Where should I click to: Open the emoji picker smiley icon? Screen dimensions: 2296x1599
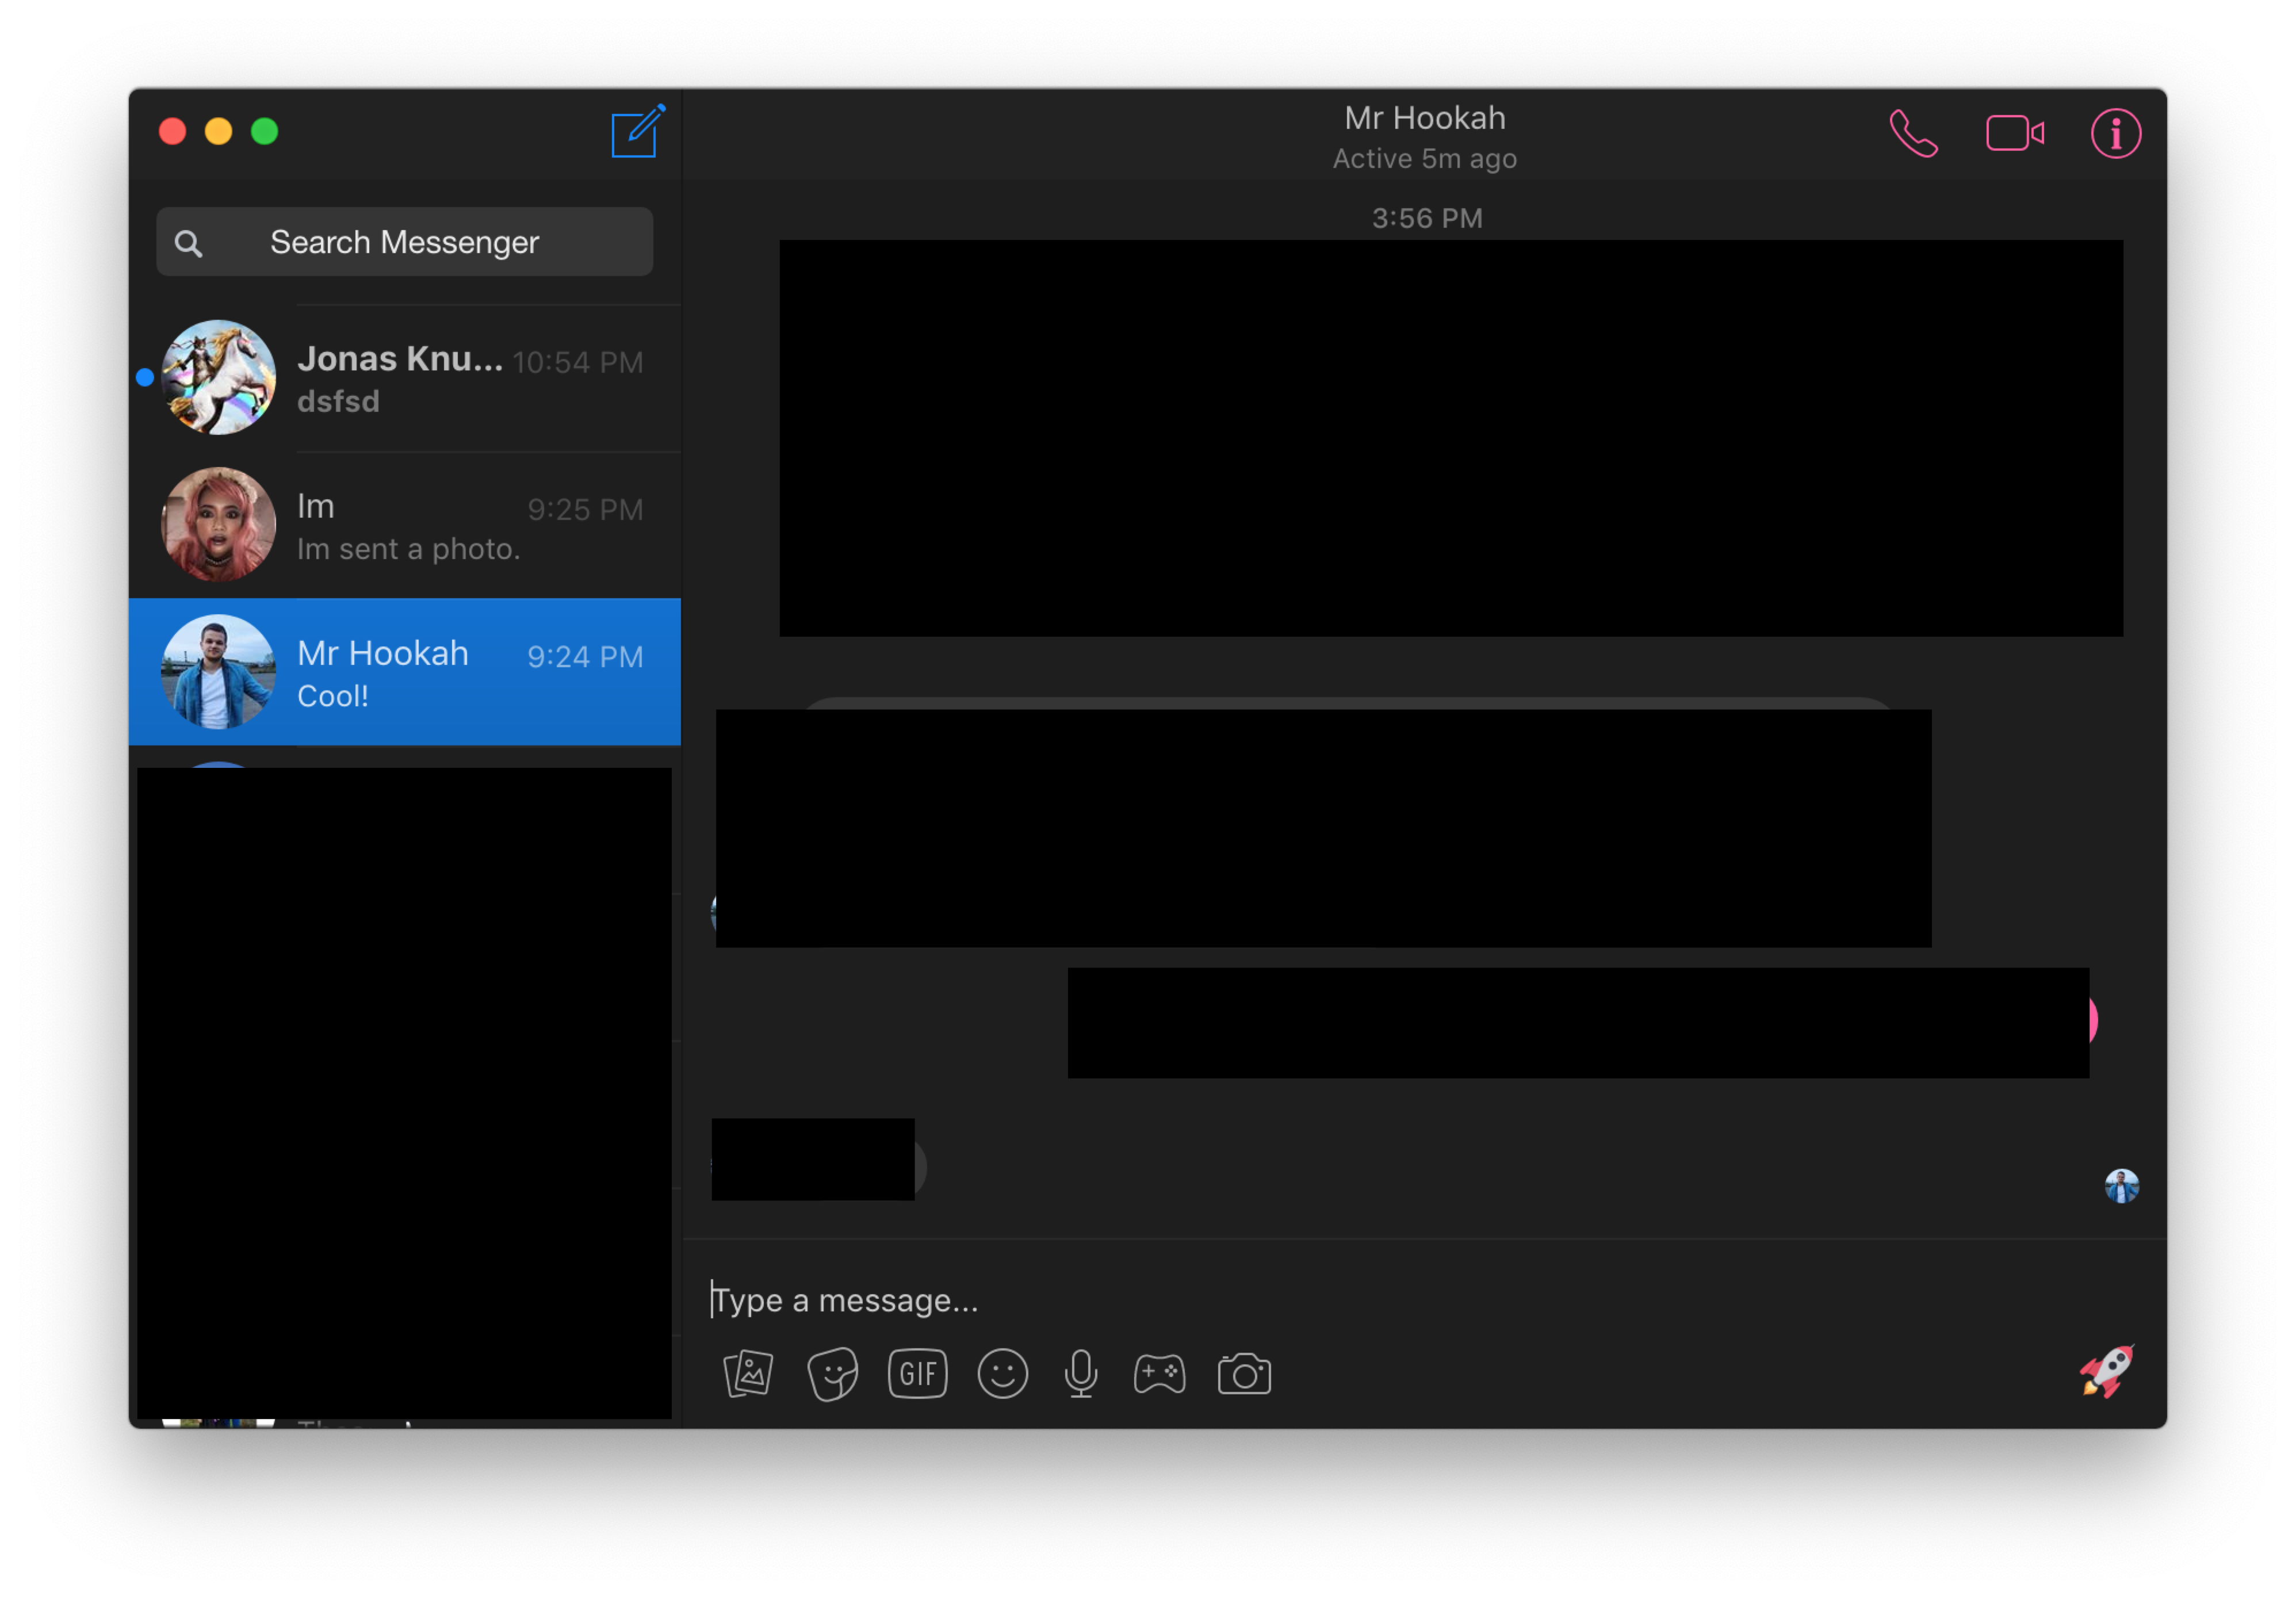[1002, 1373]
